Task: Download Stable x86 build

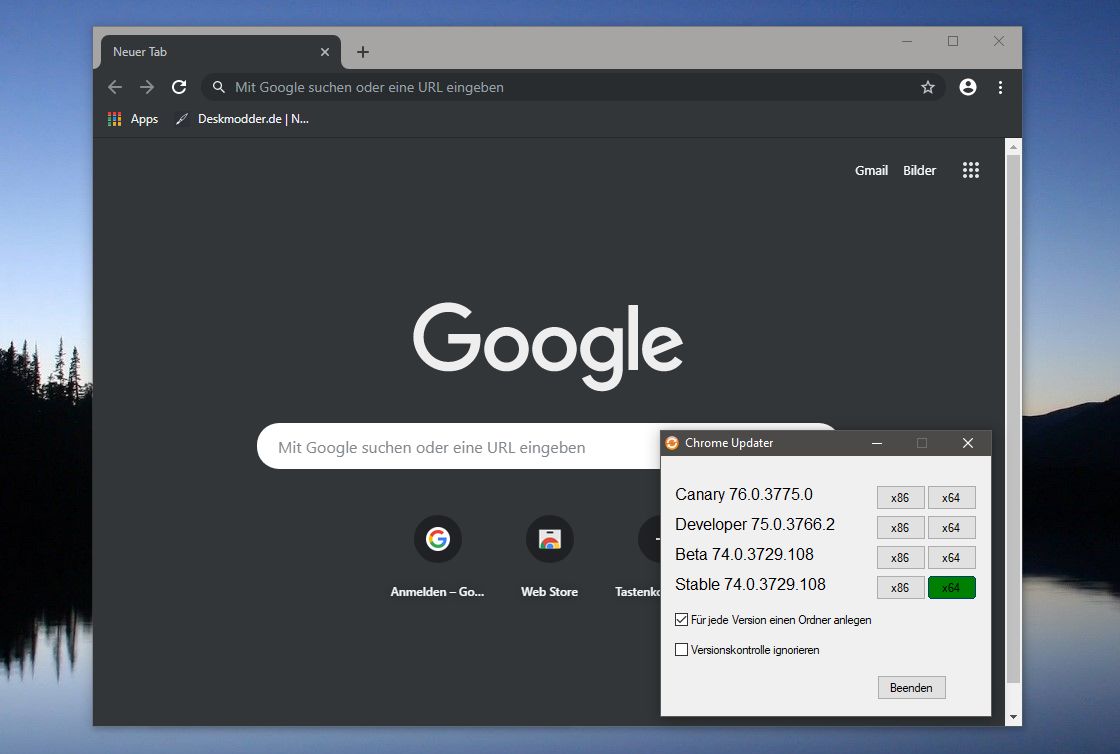Action: 900,588
